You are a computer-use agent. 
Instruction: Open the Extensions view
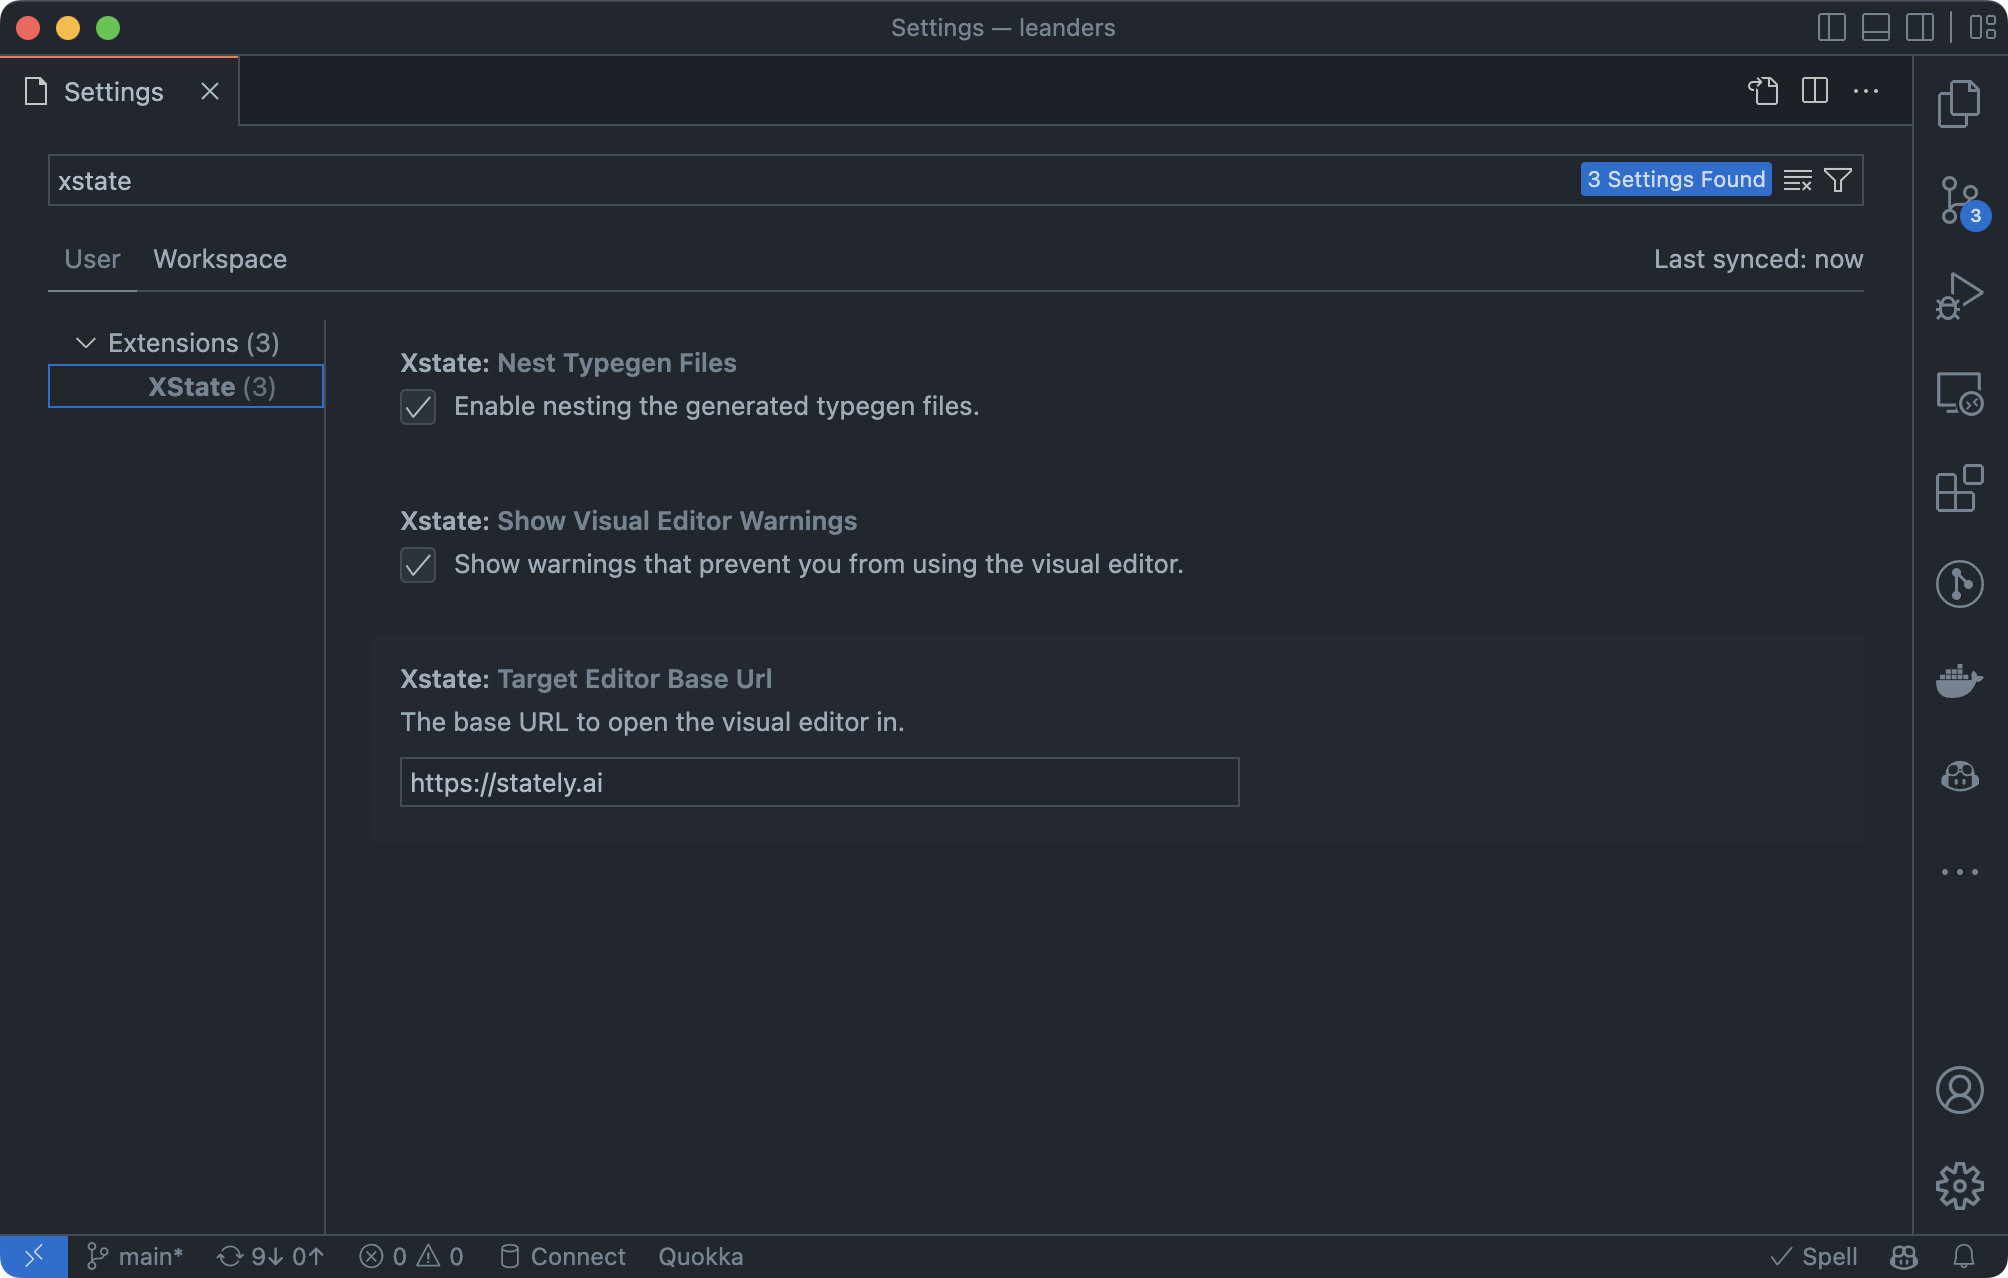pyautogui.click(x=1960, y=489)
